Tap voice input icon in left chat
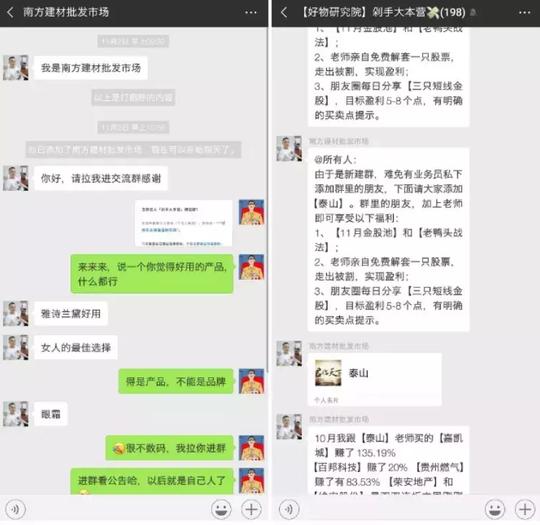The image size is (540, 525). click(x=15, y=509)
